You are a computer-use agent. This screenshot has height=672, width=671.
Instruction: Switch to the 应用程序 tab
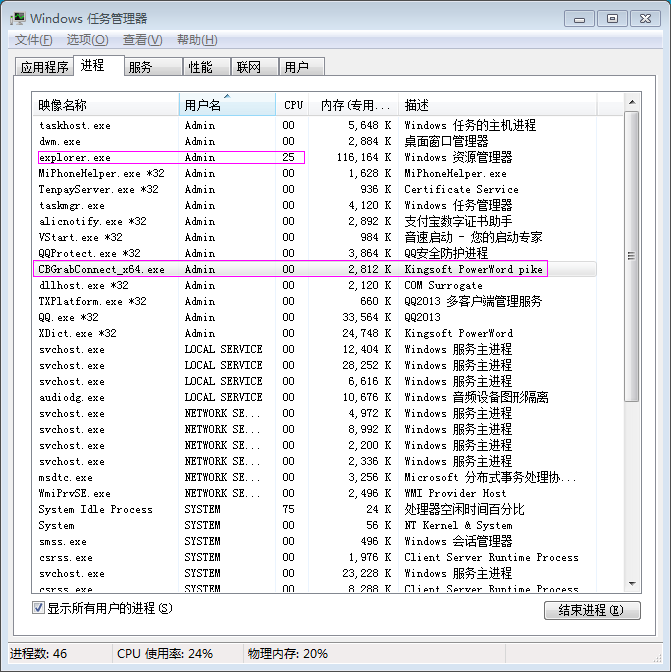[45, 67]
